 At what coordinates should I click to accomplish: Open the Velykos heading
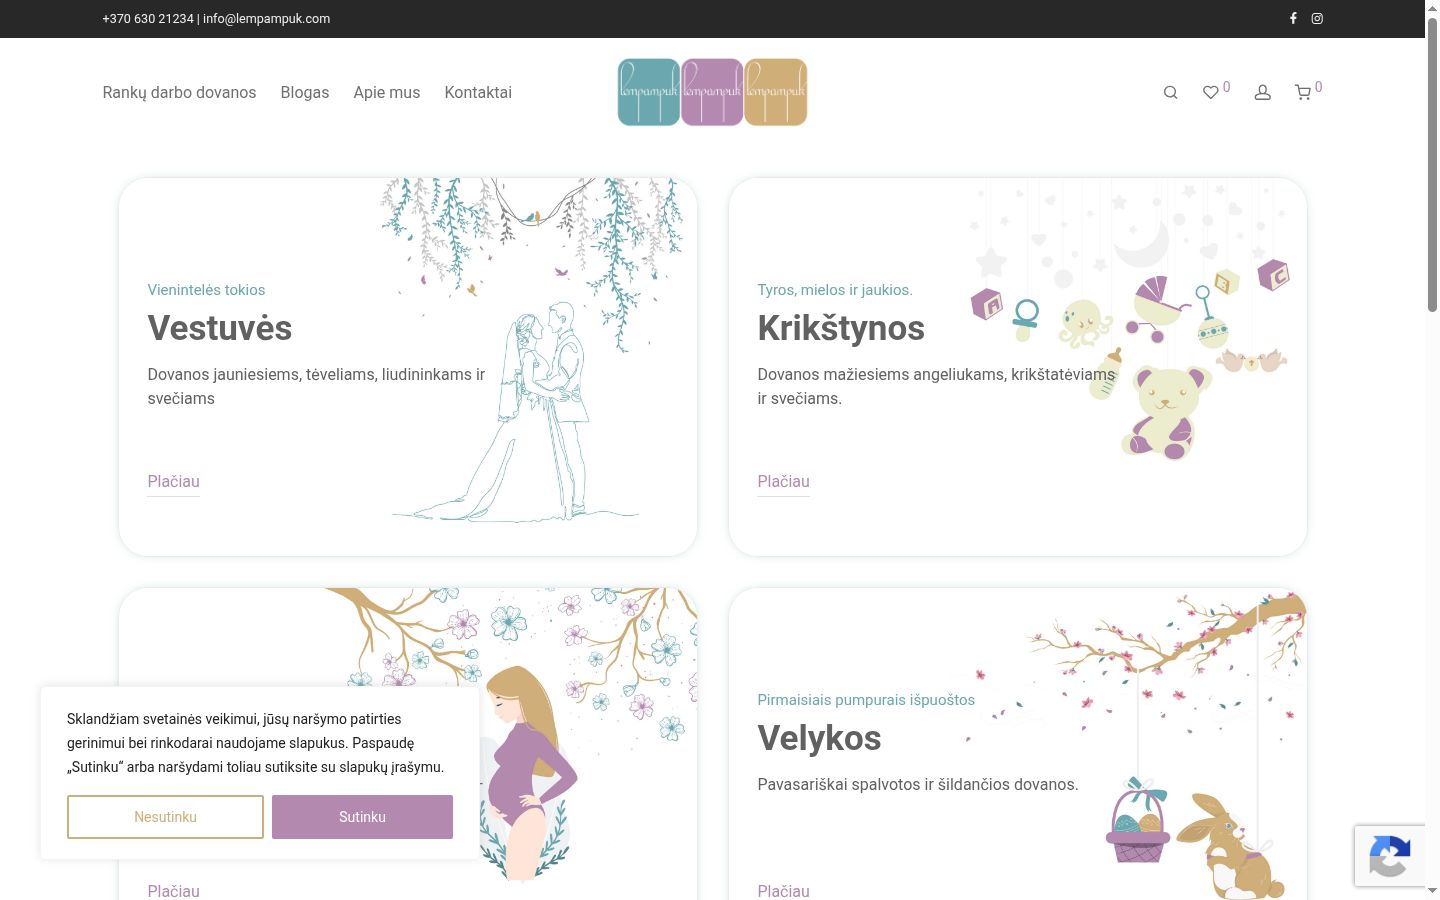pyautogui.click(x=819, y=738)
